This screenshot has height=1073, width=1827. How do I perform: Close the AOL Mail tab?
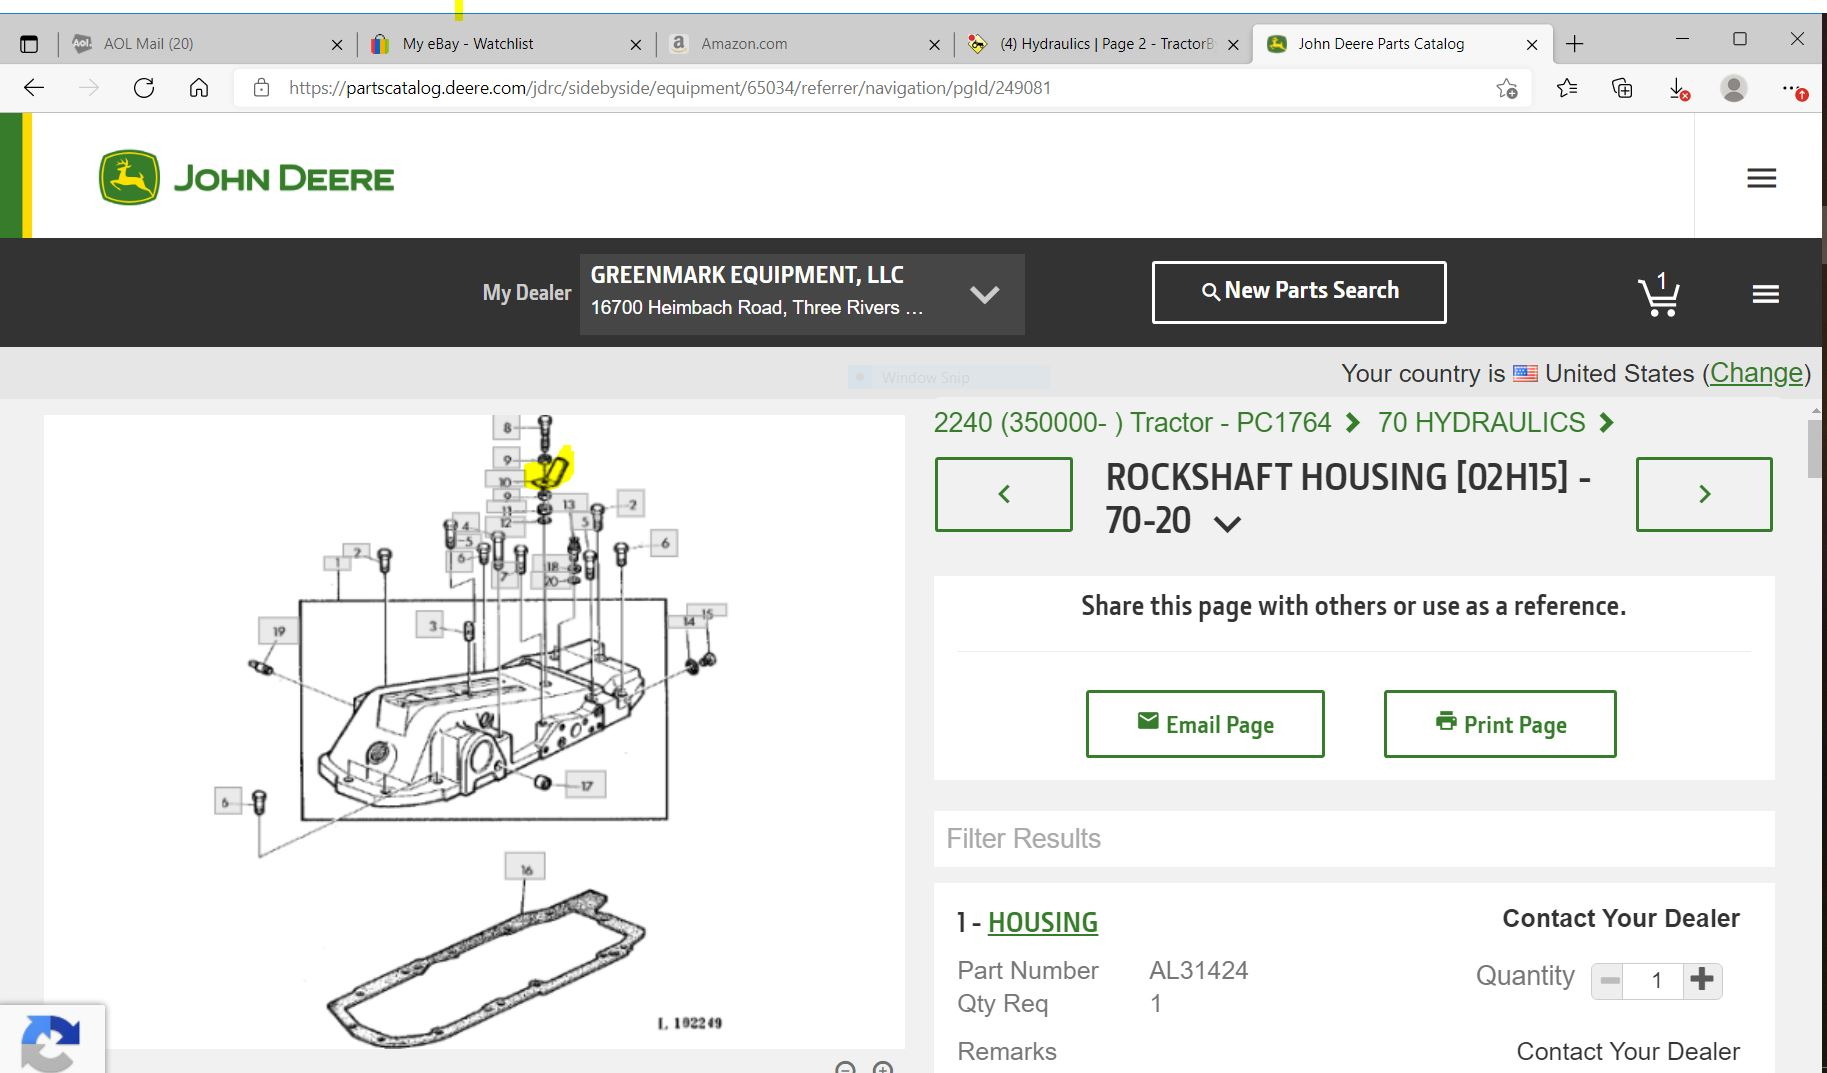[x=337, y=44]
